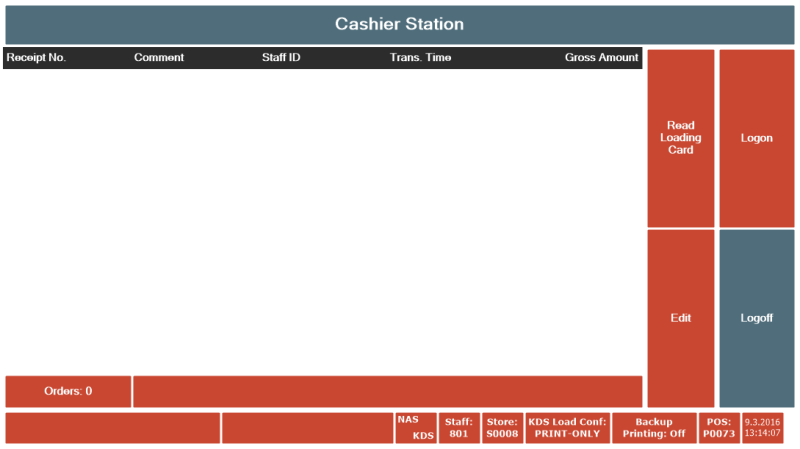
Task: Click the empty receipt list area
Action: [x=322, y=222]
